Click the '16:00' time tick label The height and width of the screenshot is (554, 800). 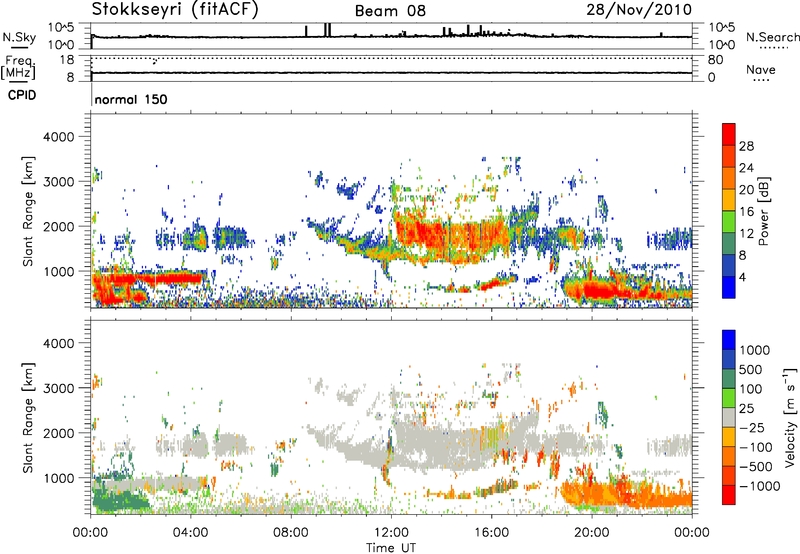(x=491, y=533)
